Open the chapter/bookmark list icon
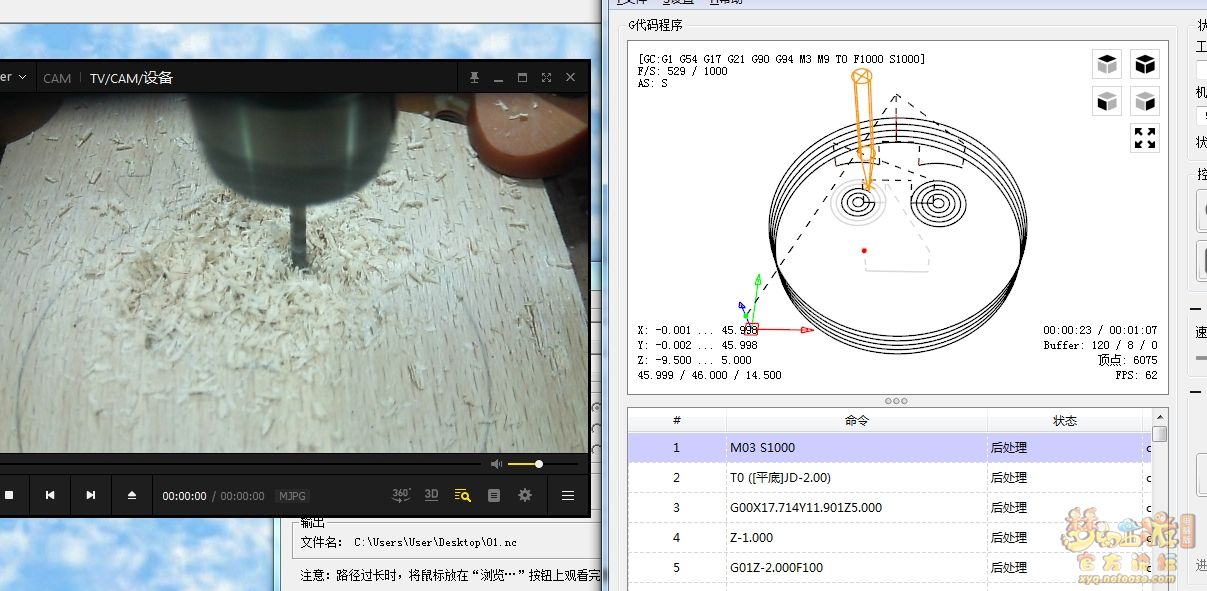Viewport: 1207px width, 591px height. click(494, 495)
